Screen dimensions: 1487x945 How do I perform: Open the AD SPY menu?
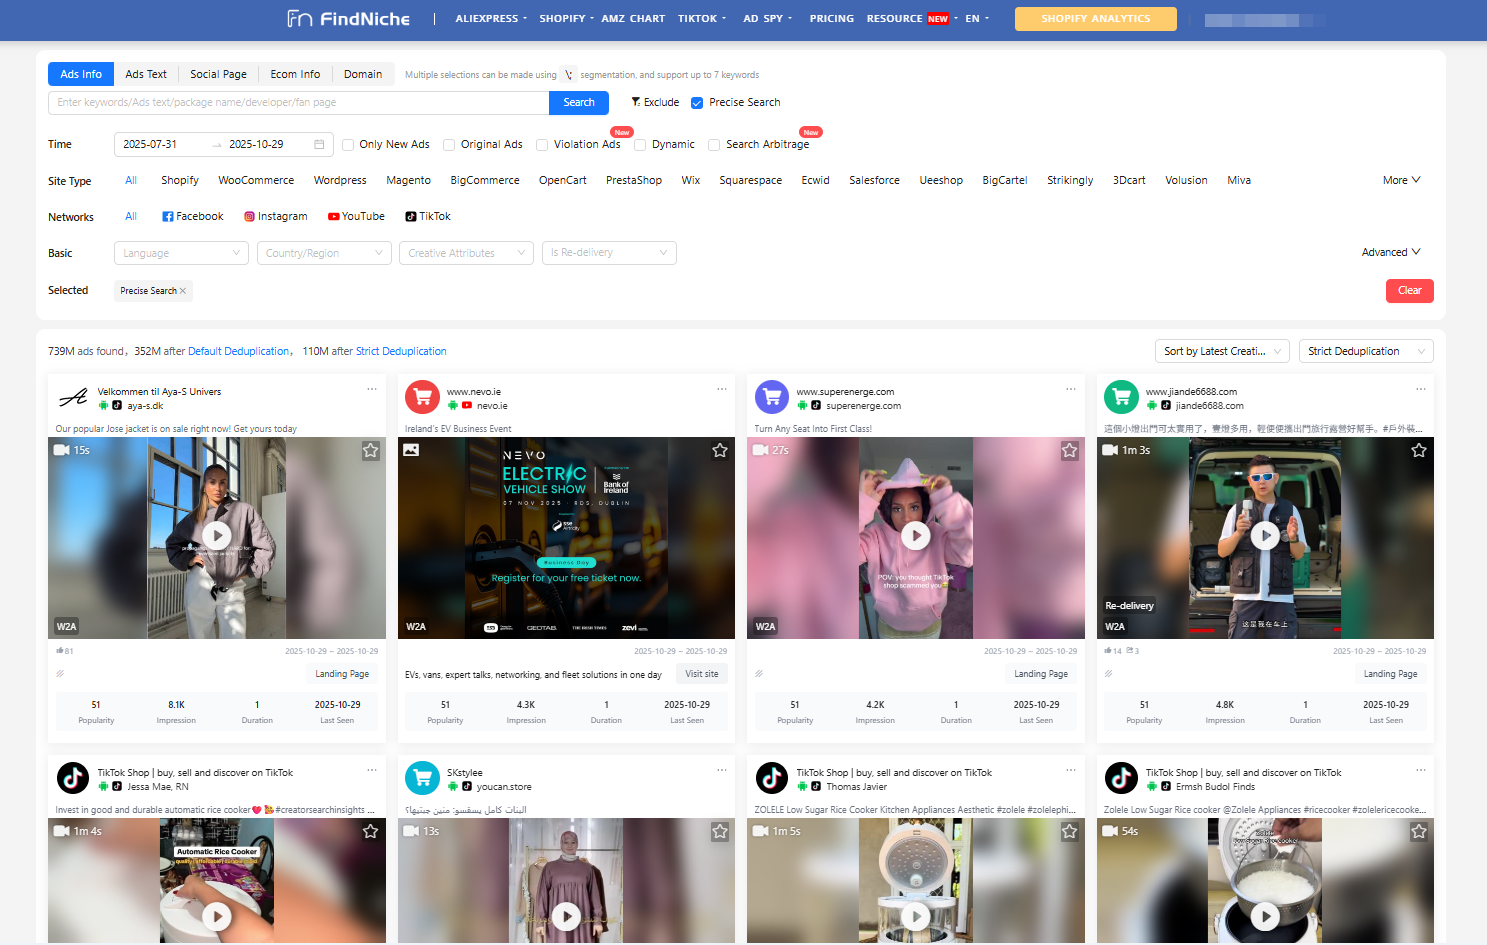[x=766, y=18]
